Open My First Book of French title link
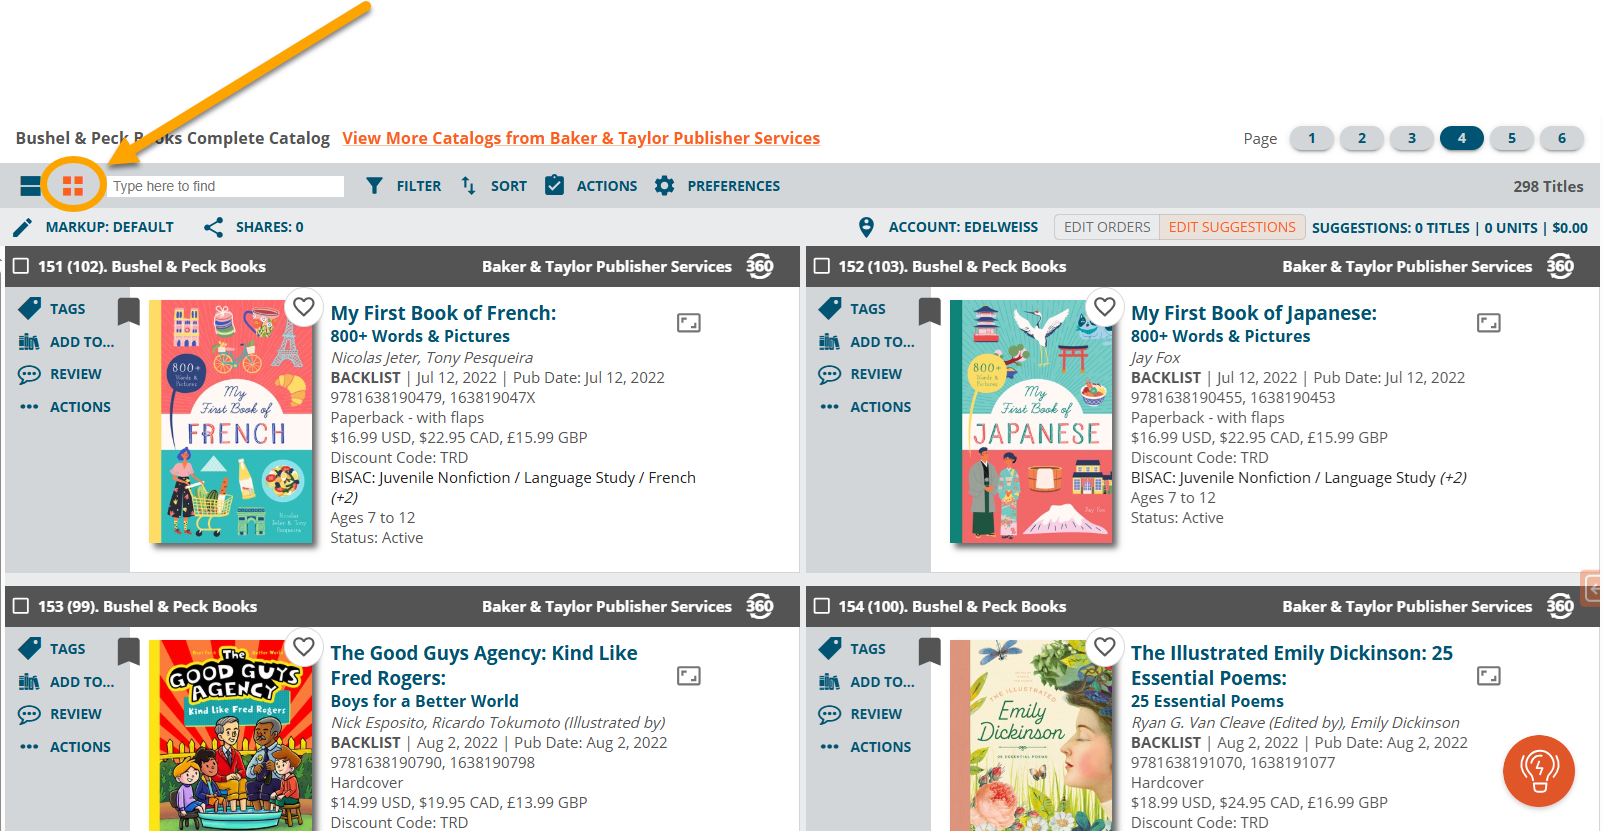The image size is (1602, 831). click(x=443, y=313)
